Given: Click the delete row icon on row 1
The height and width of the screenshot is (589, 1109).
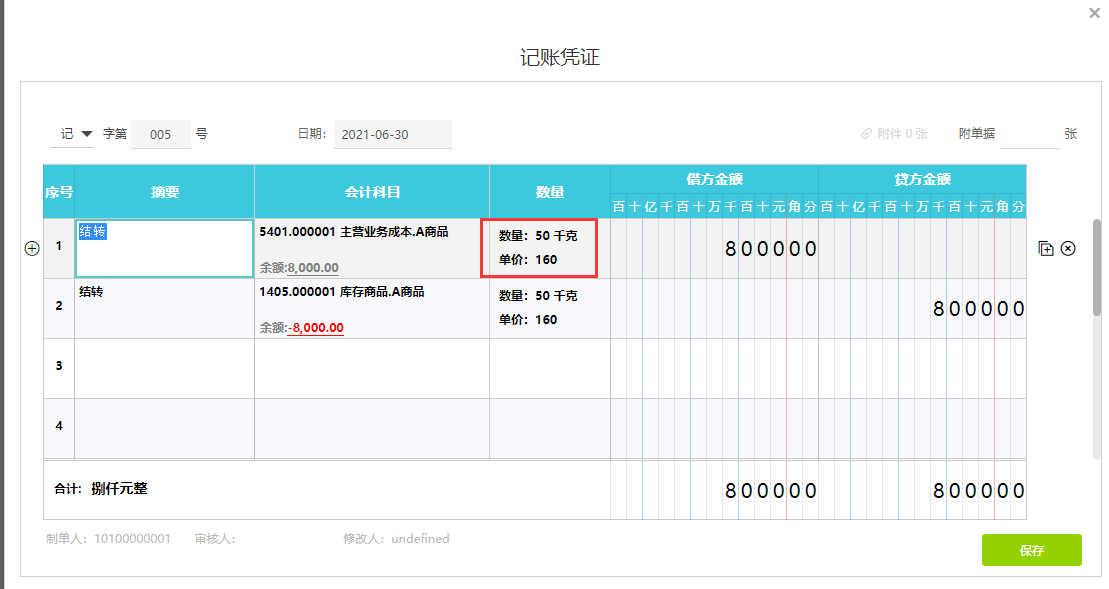Looking at the screenshot, I should click(1068, 249).
